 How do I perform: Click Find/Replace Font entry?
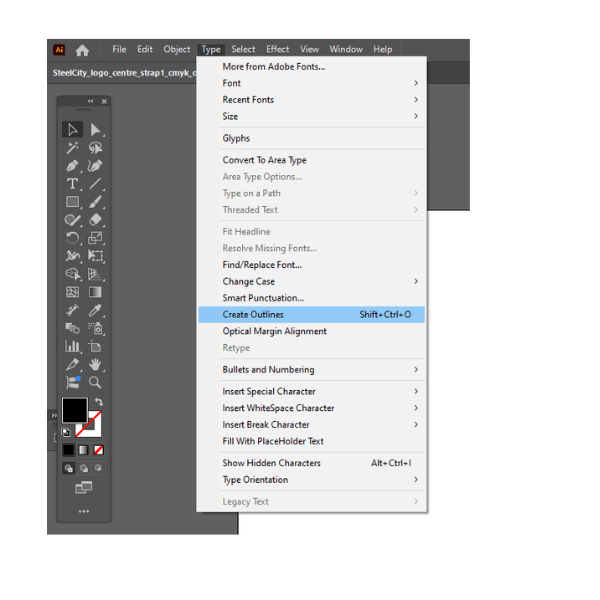click(x=311, y=265)
